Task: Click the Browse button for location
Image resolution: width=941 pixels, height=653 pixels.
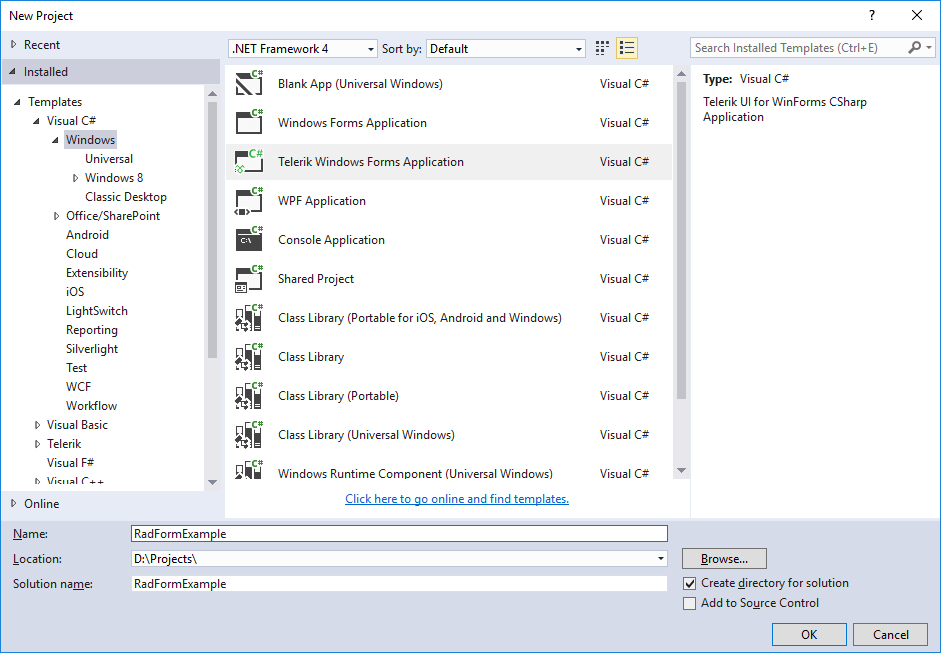Action: pos(723,558)
